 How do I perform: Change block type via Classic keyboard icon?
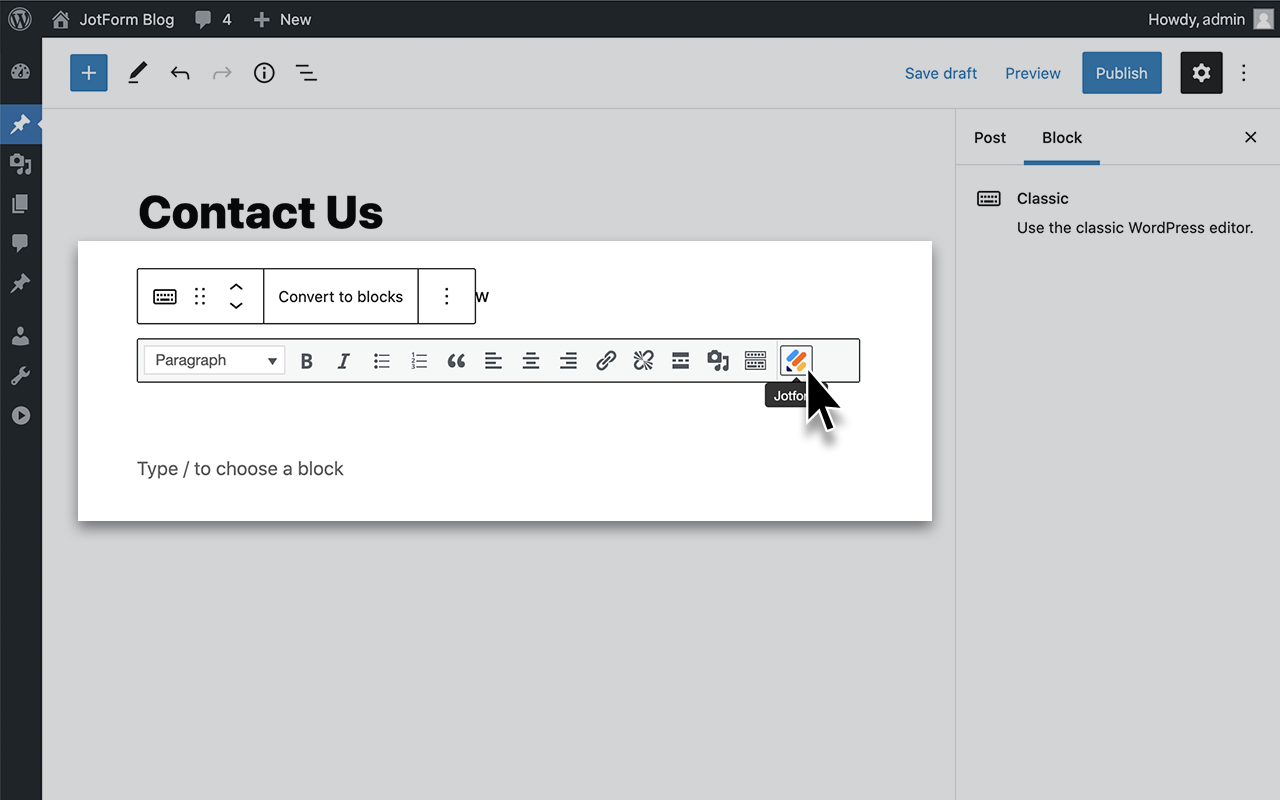click(165, 296)
